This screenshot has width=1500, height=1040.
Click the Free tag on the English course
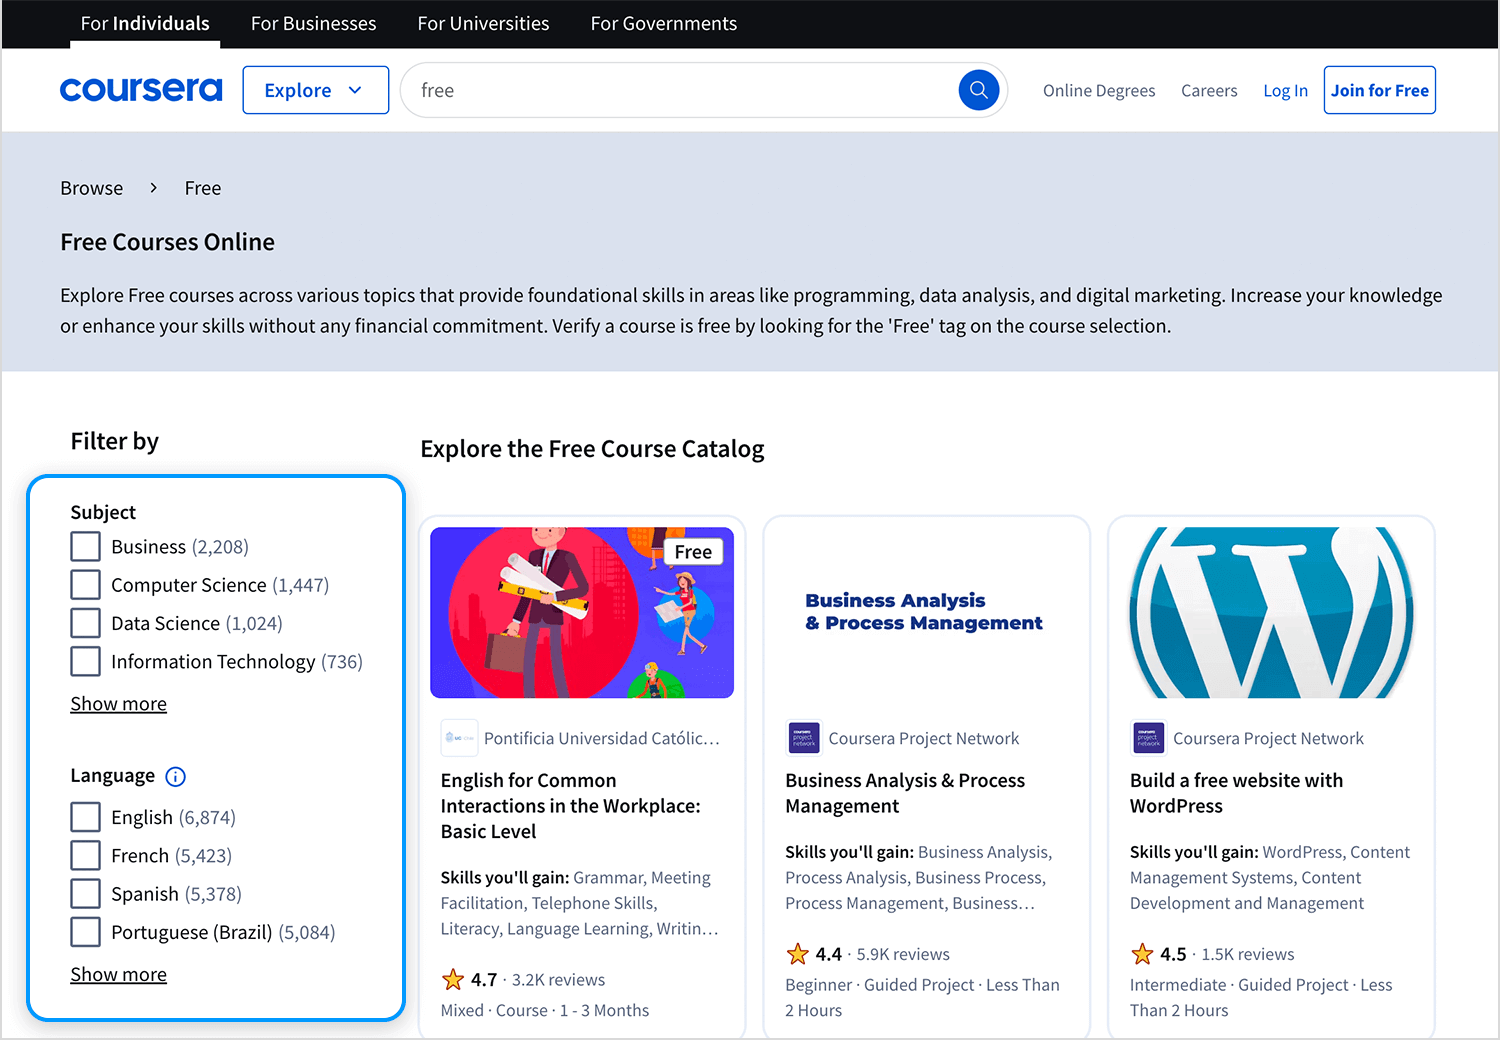click(x=693, y=552)
